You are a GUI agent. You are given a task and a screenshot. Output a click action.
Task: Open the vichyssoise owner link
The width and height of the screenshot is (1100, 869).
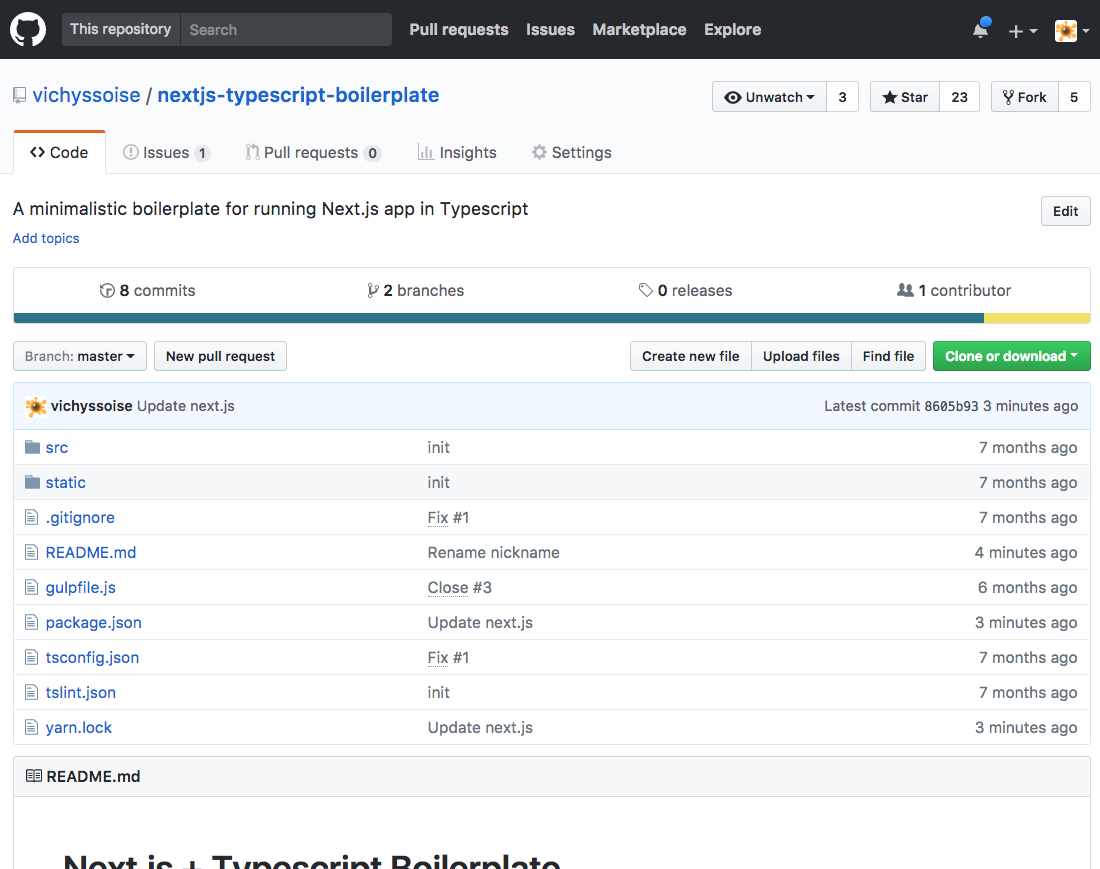[86, 95]
